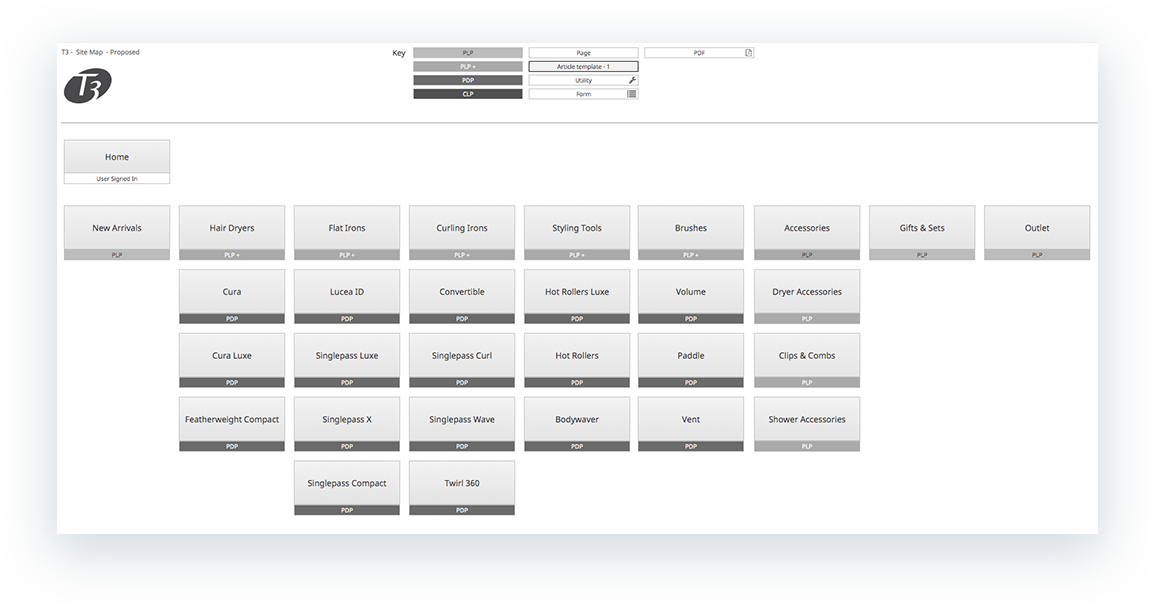Screen dimensions: 1155x606
Task: Click the Flat Irons node
Action: [x=346, y=227]
